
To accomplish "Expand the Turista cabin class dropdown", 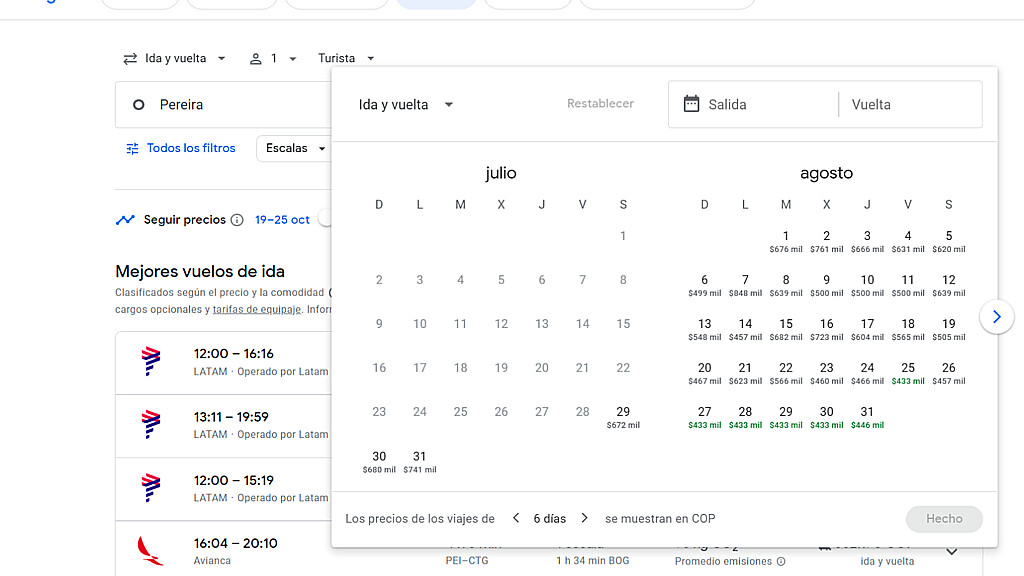I will click(346, 59).
